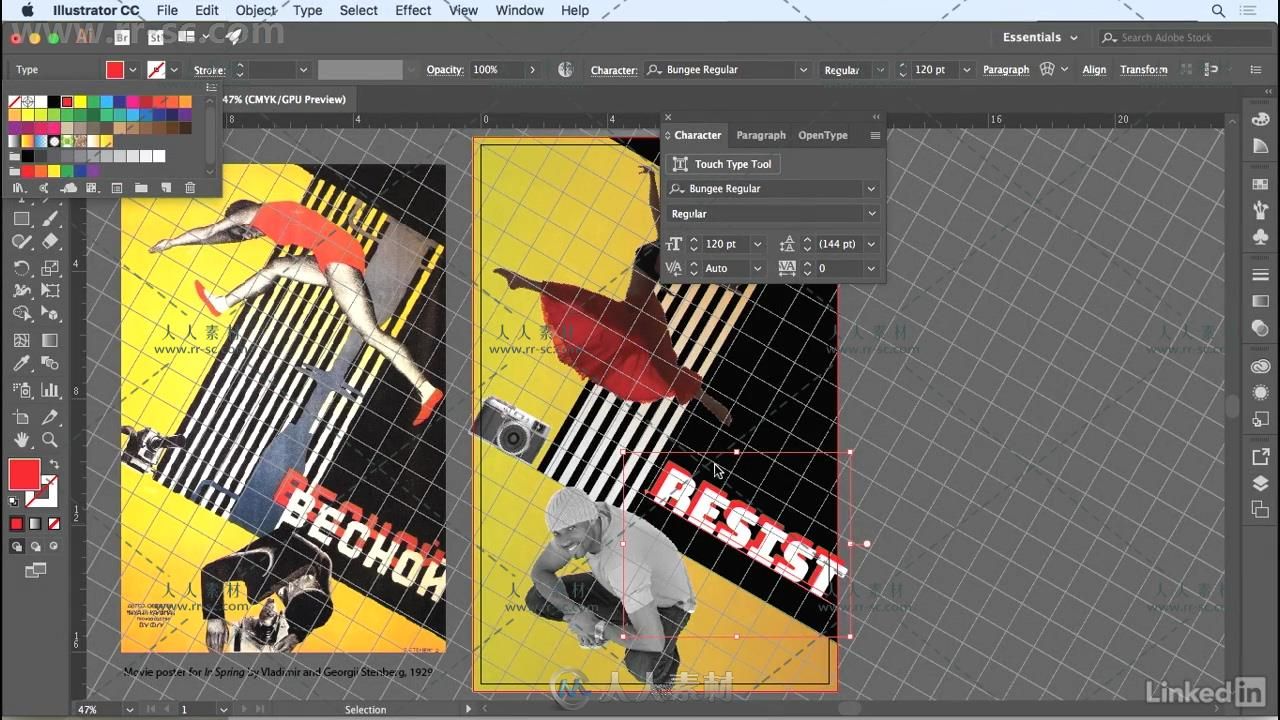This screenshot has width=1280, height=720.
Task: Expand the Essentials workspace switcher
Action: point(1040,37)
